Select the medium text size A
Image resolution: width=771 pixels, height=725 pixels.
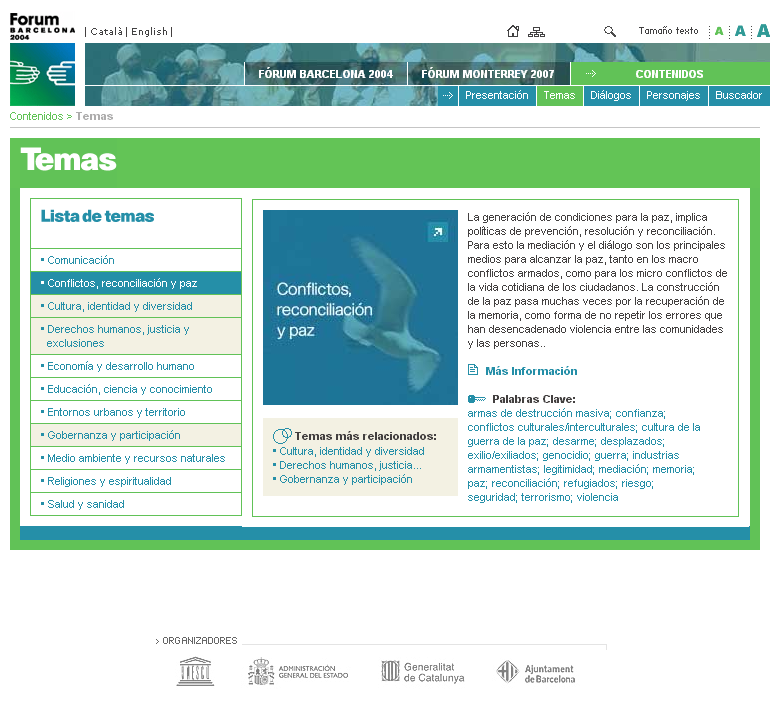pyautogui.click(x=740, y=31)
